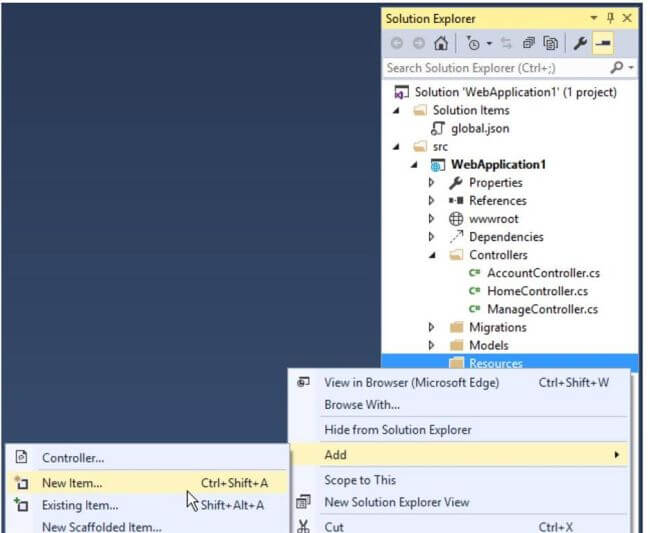Collapse the Controllers folder
Viewport: 650px width, 533px height.
point(432,255)
